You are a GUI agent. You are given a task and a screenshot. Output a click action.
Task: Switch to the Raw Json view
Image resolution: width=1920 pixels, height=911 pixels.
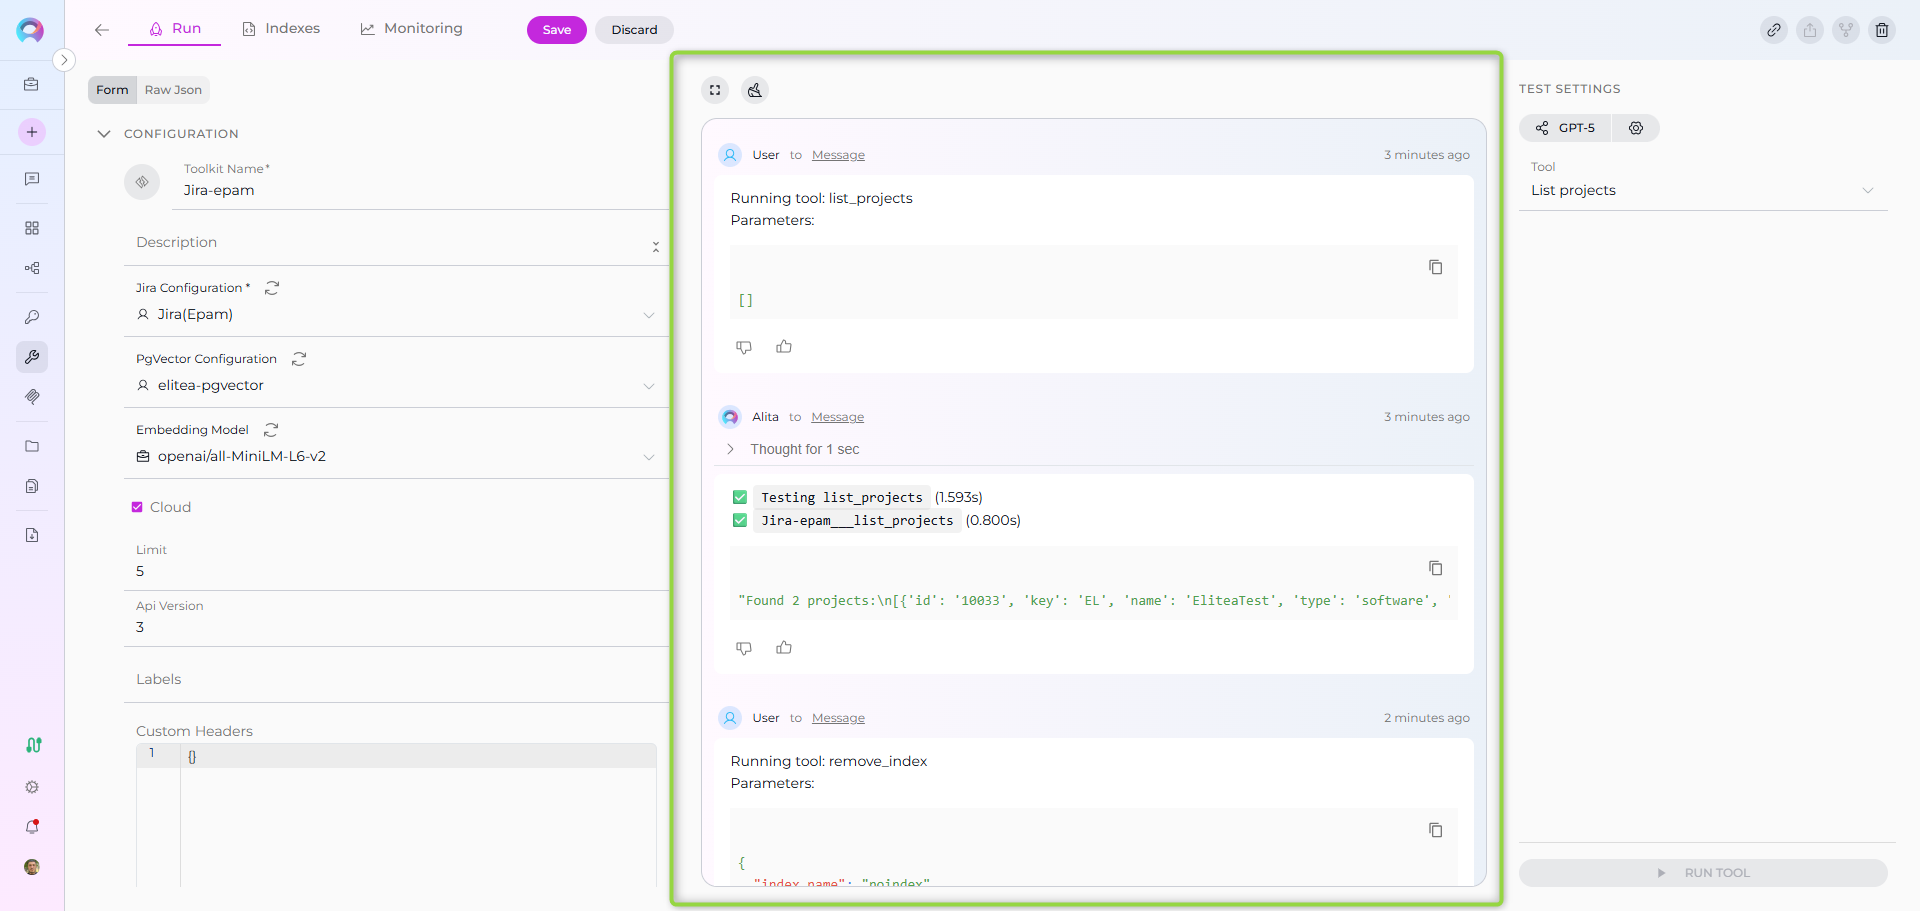(173, 90)
